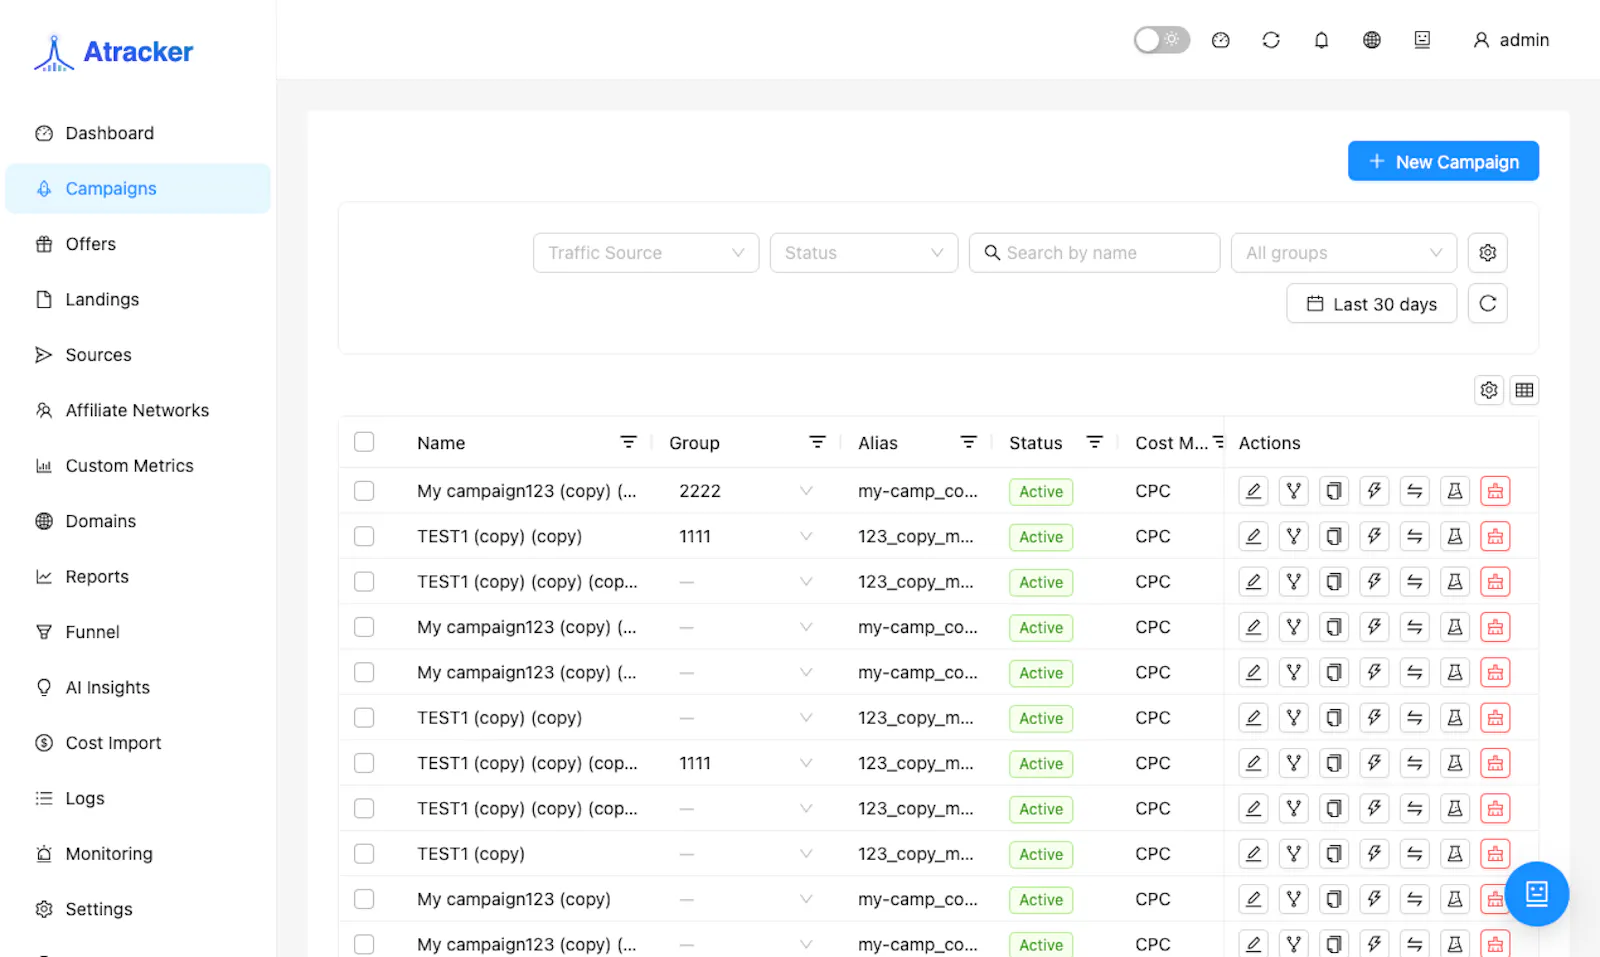This screenshot has width=1600, height=957.
Task: Open the All groups dropdown
Action: (x=1344, y=253)
